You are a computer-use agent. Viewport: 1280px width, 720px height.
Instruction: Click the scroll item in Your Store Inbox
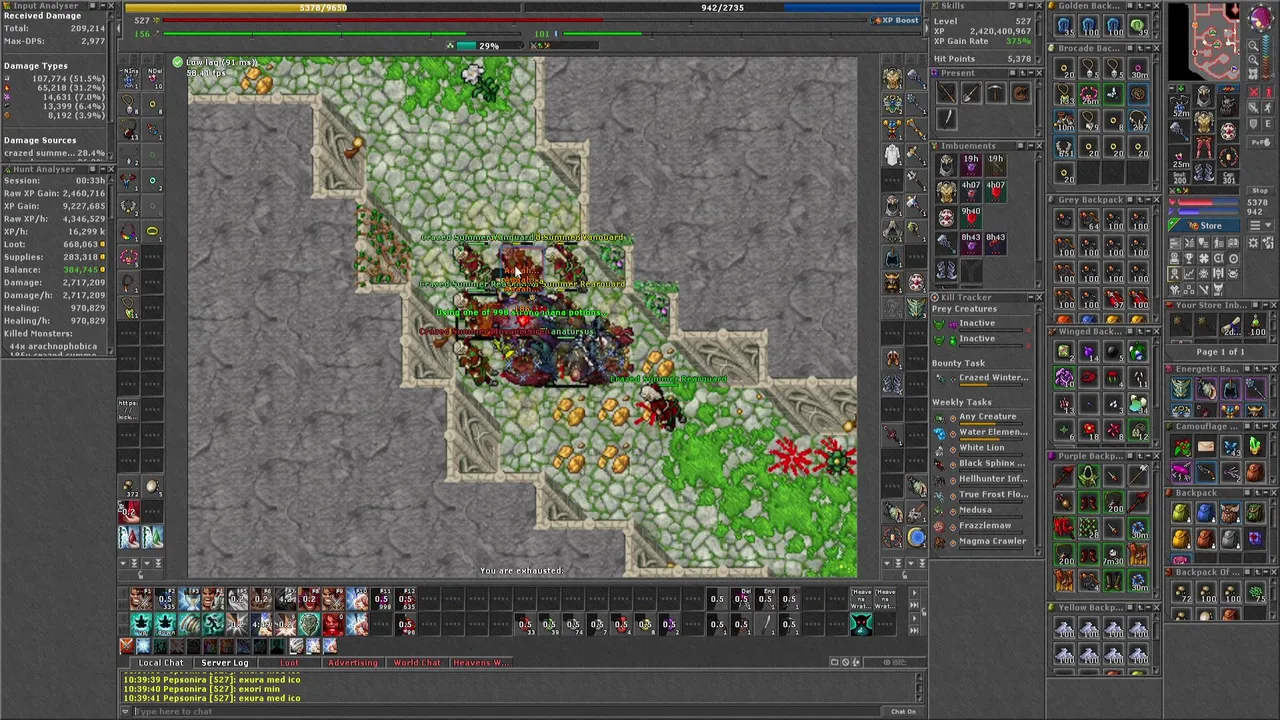1231,325
